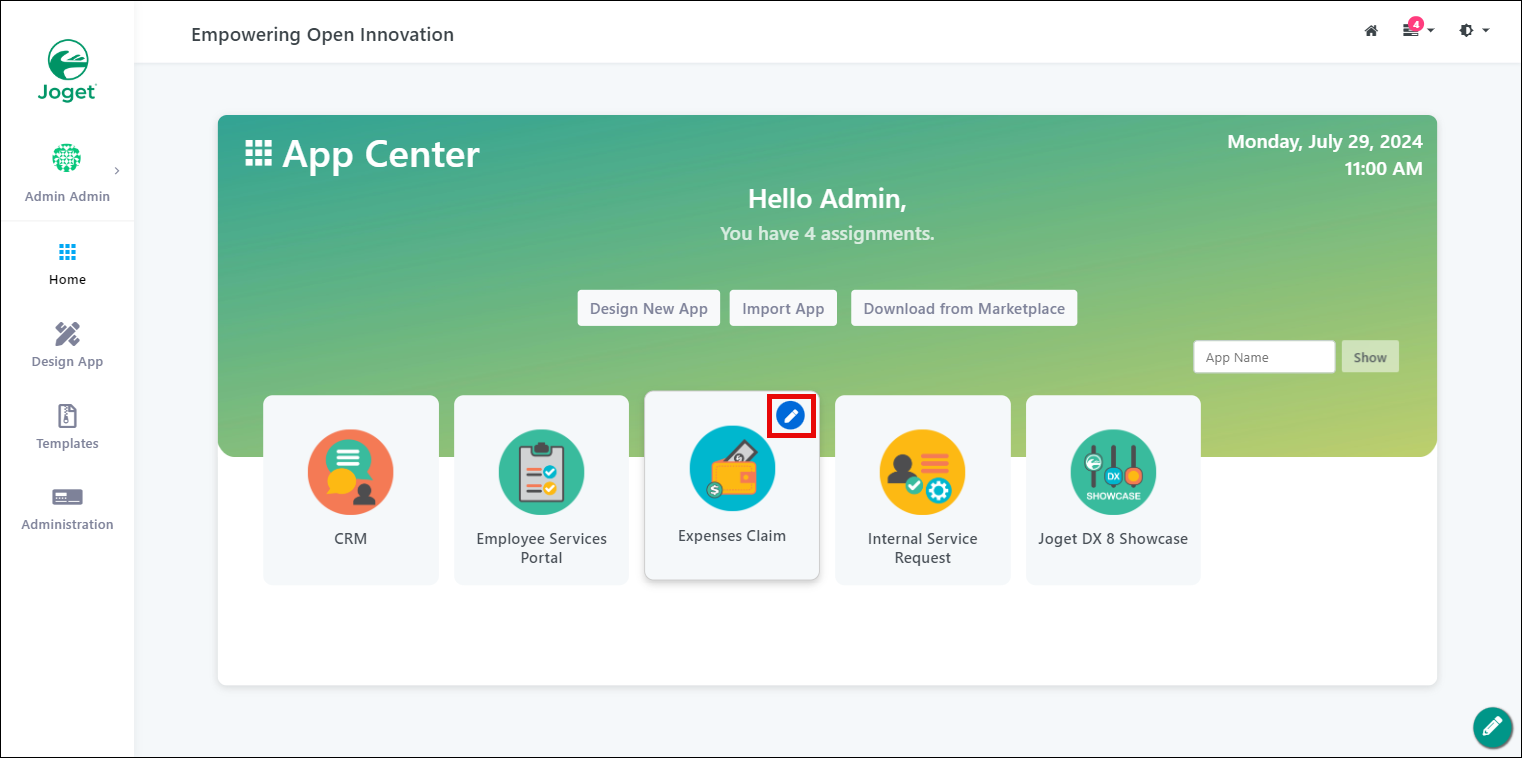Open Design App in sidebar
Image resolution: width=1522 pixels, height=758 pixels.
(x=67, y=345)
